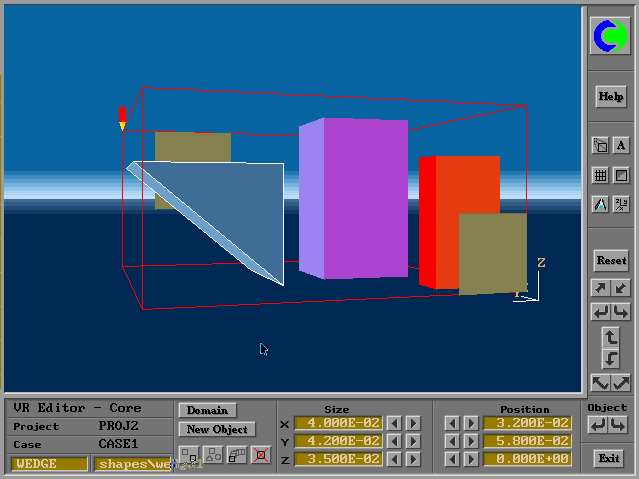Click the text 'A' icon beside object select
This screenshot has height=479, width=639.
pos(621,146)
